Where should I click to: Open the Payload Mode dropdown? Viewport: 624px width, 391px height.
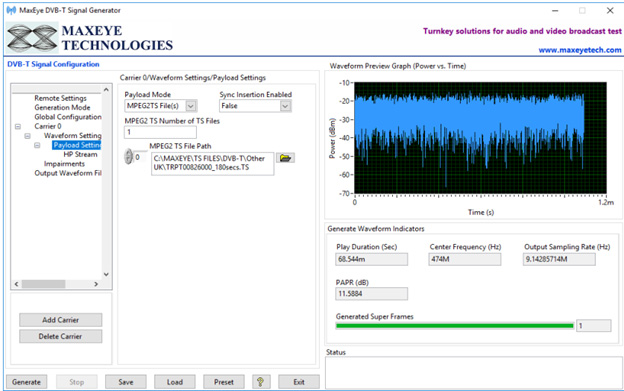pos(191,106)
